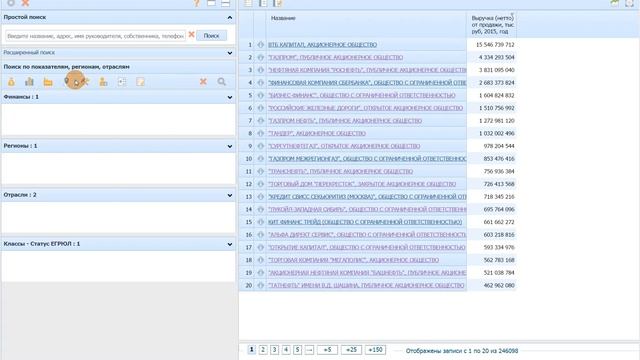The image size is (640, 360).
Task: Select revenue value 462 962 080
Action: point(499,285)
